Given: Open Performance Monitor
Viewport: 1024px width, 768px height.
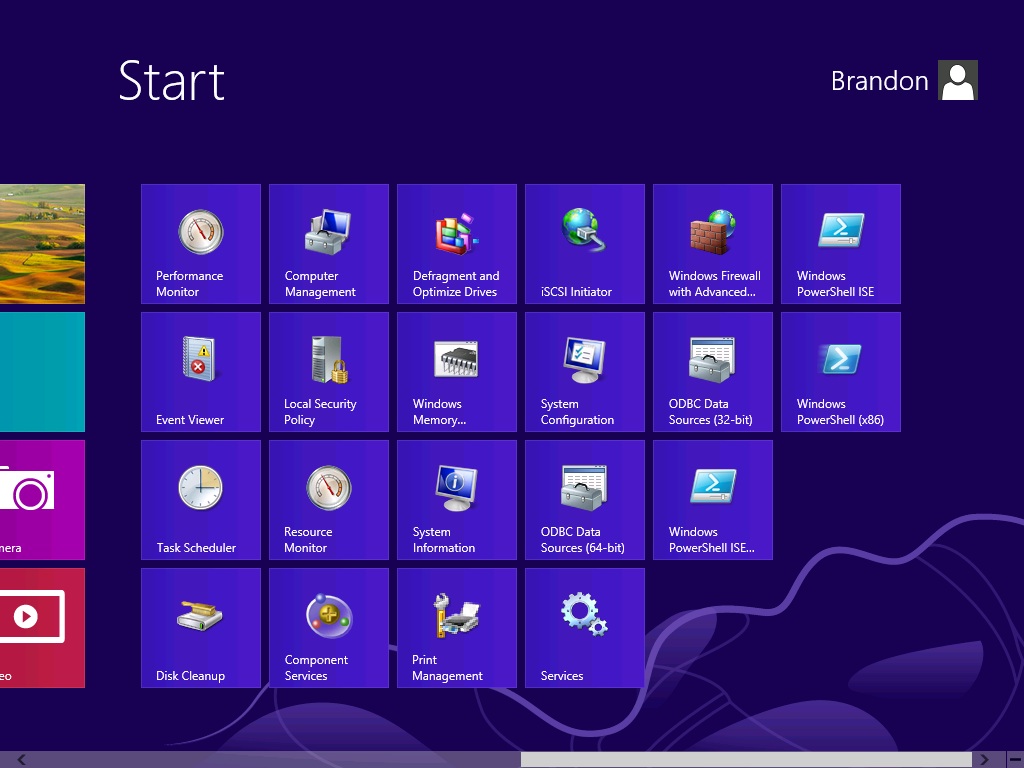Looking at the screenshot, I should 200,244.
